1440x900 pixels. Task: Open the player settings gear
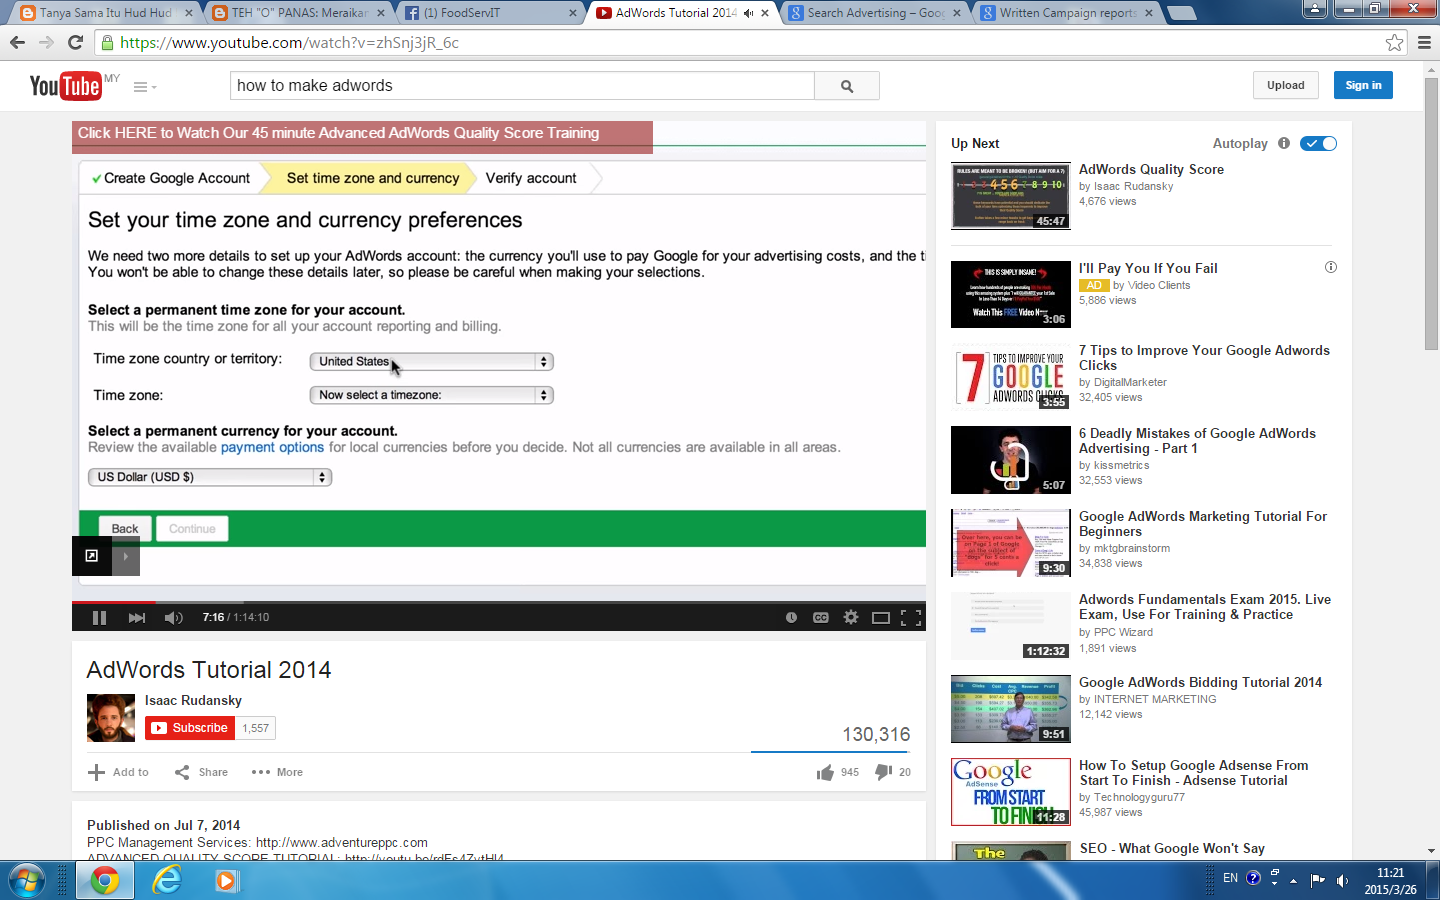[851, 618]
